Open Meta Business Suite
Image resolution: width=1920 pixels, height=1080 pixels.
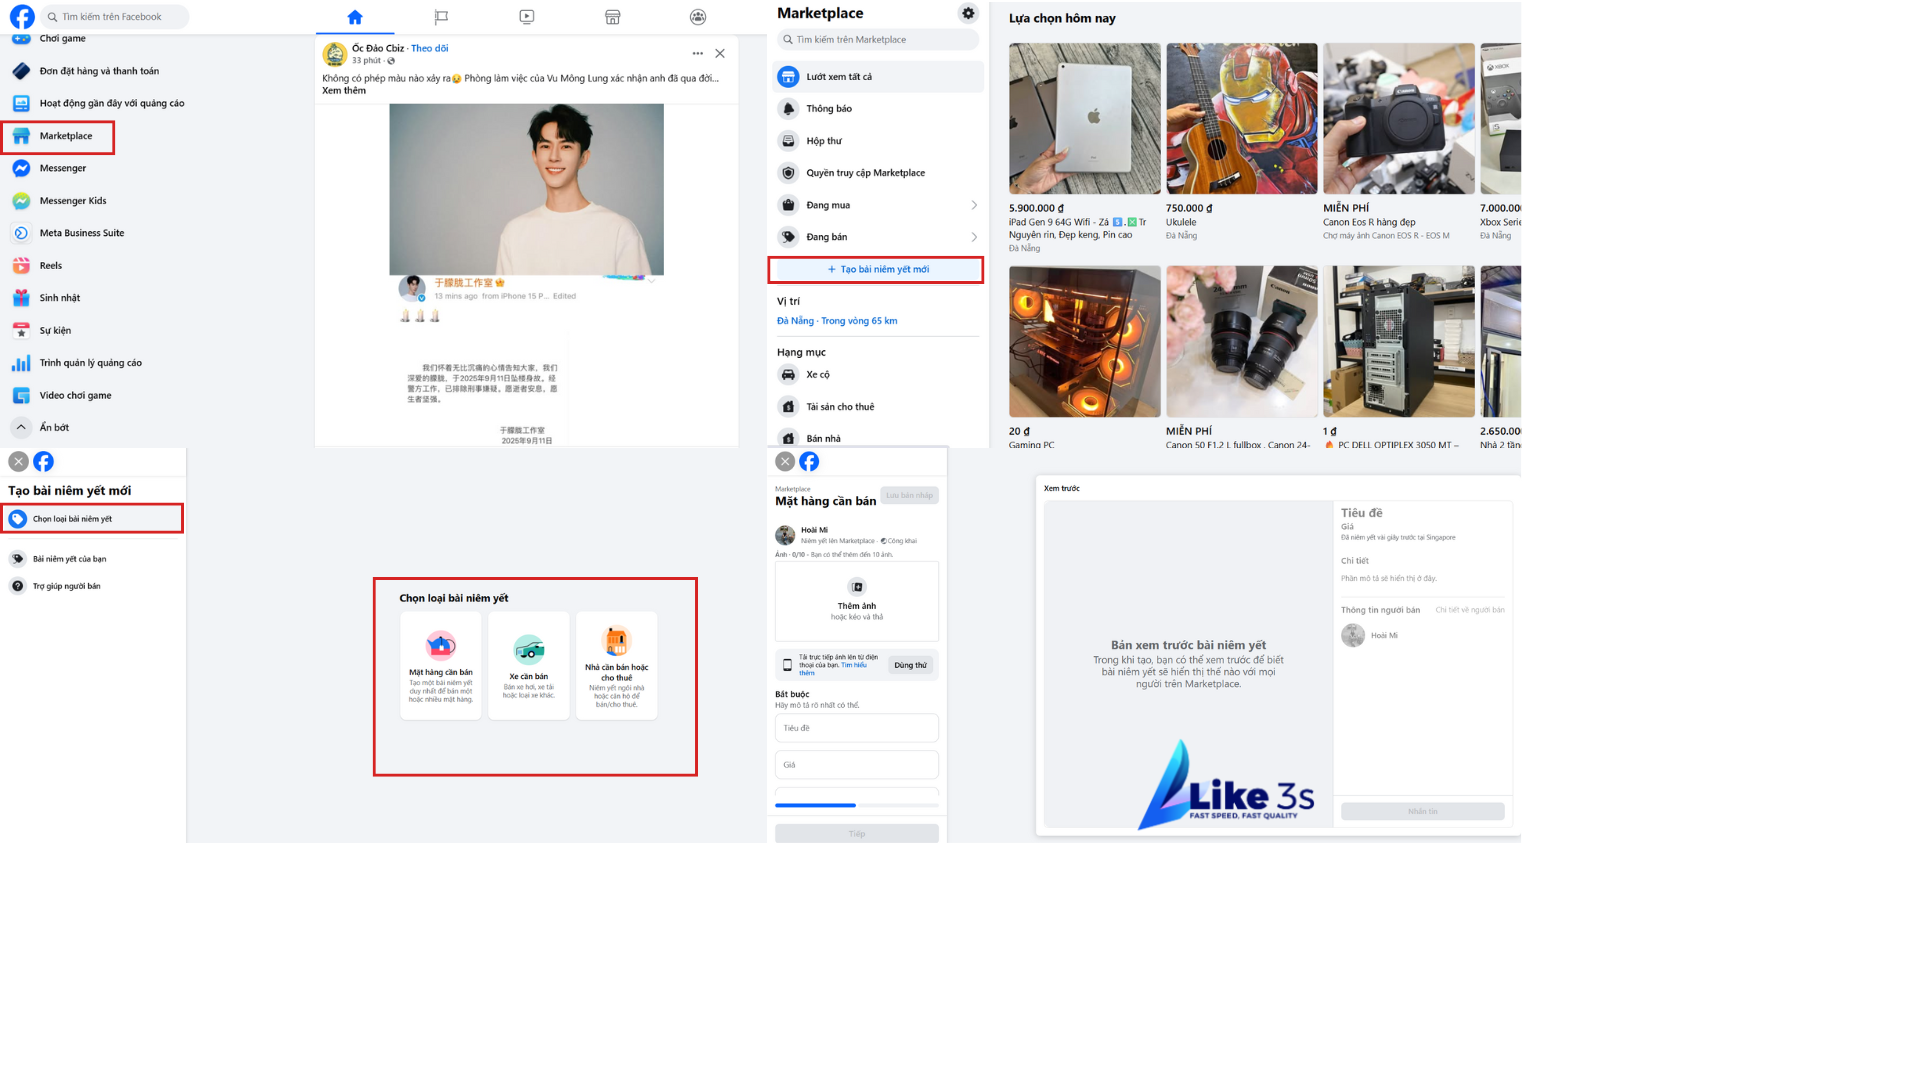point(80,232)
